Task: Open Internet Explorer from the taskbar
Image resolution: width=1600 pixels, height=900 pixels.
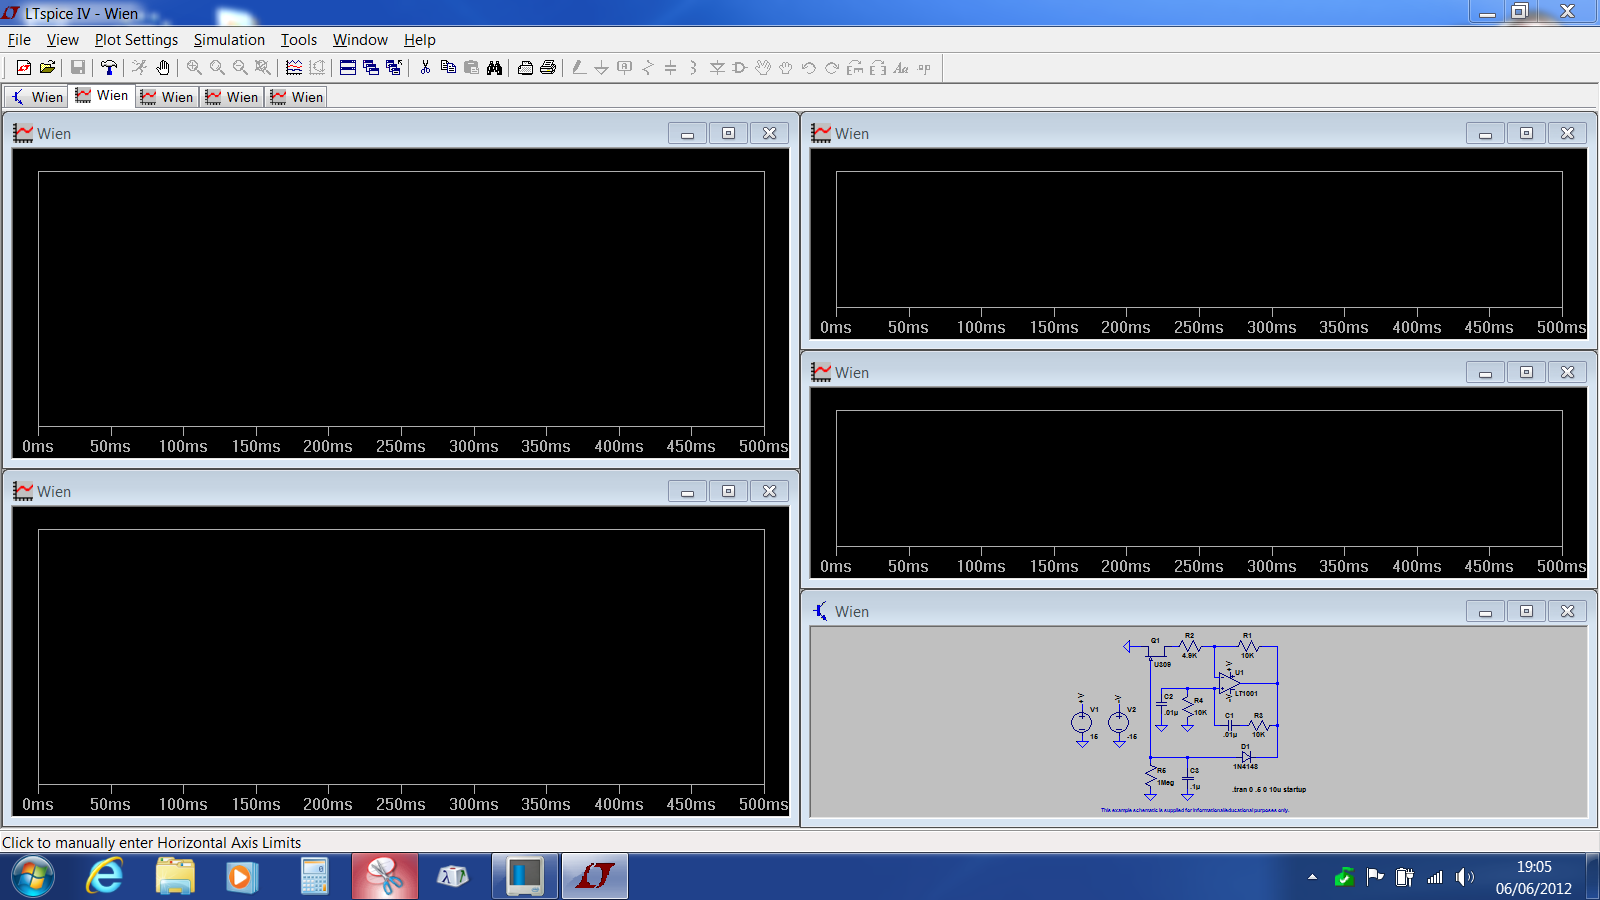Action: click(x=104, y=877)
